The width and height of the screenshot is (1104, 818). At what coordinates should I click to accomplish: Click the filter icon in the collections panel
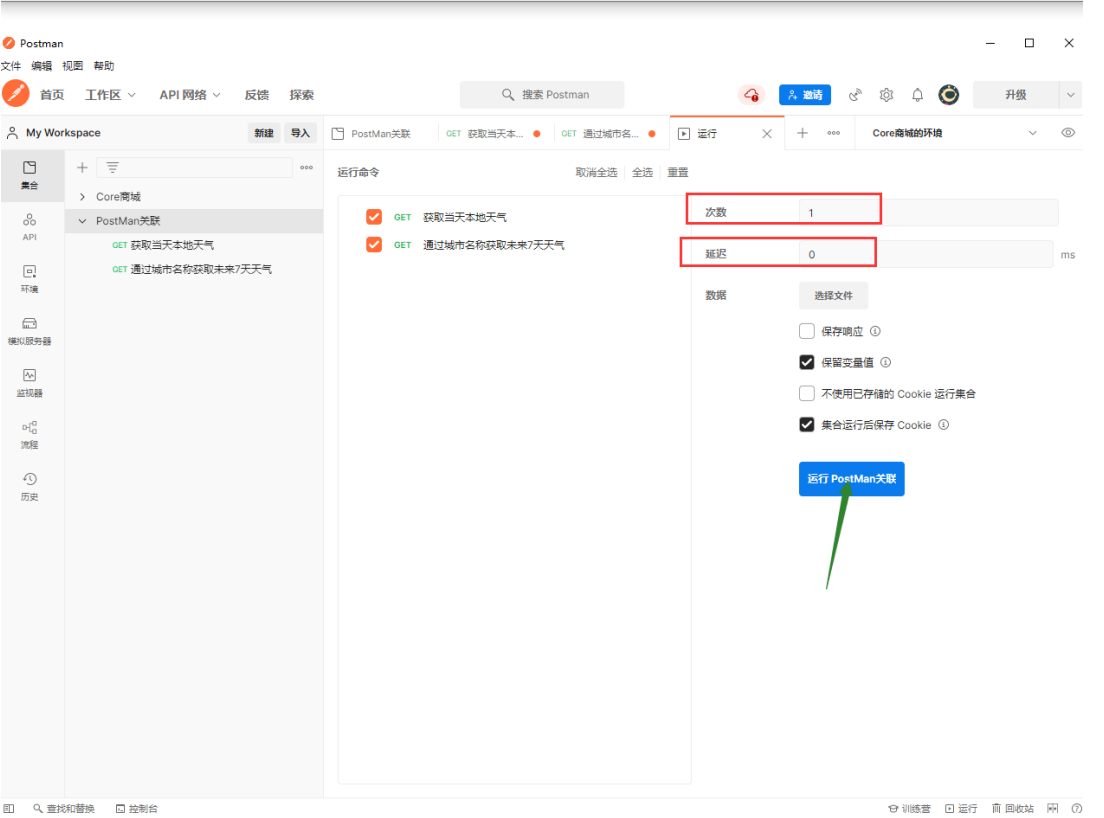(113, 168)
